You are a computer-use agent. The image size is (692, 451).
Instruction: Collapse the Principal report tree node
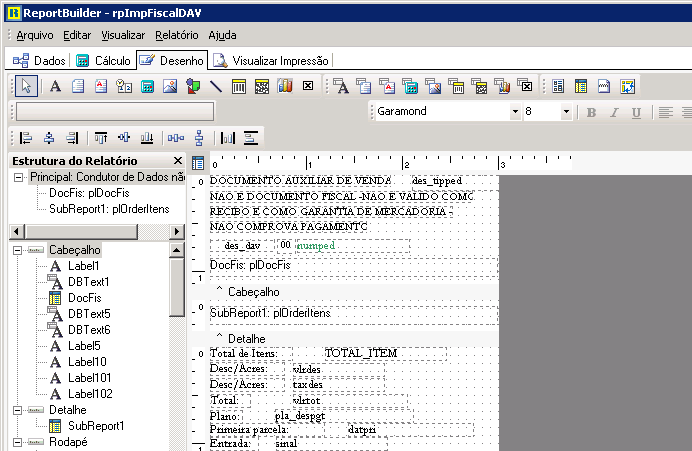(x=19, y=177)
